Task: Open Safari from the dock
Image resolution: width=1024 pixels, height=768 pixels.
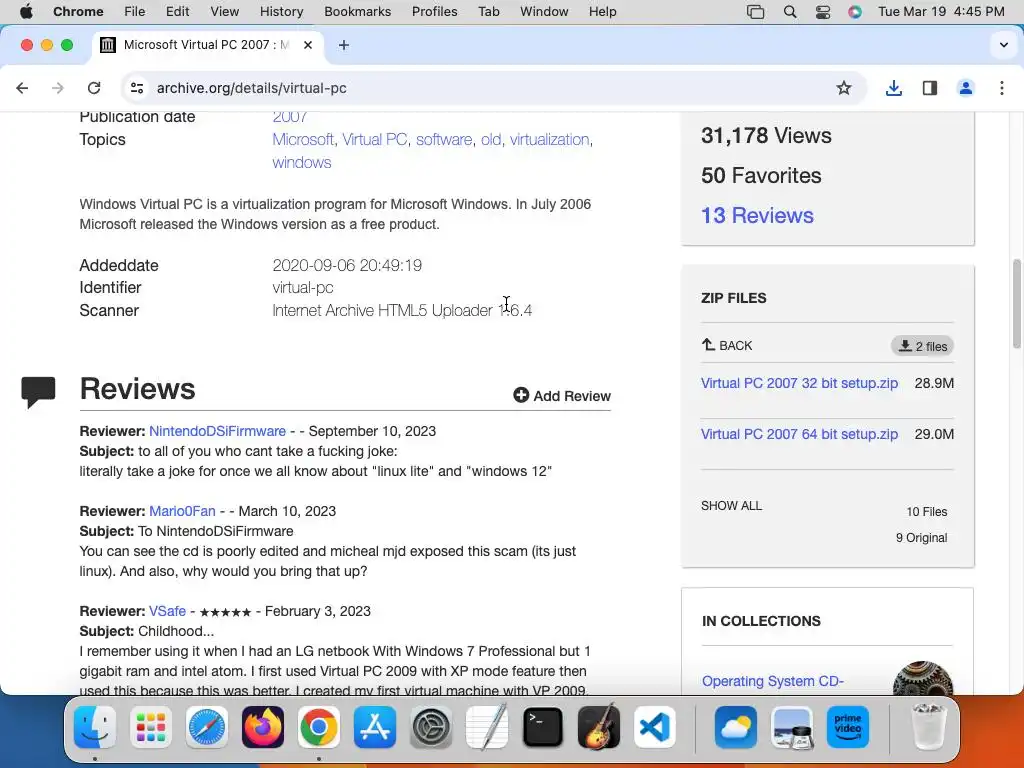Action: 207,727
